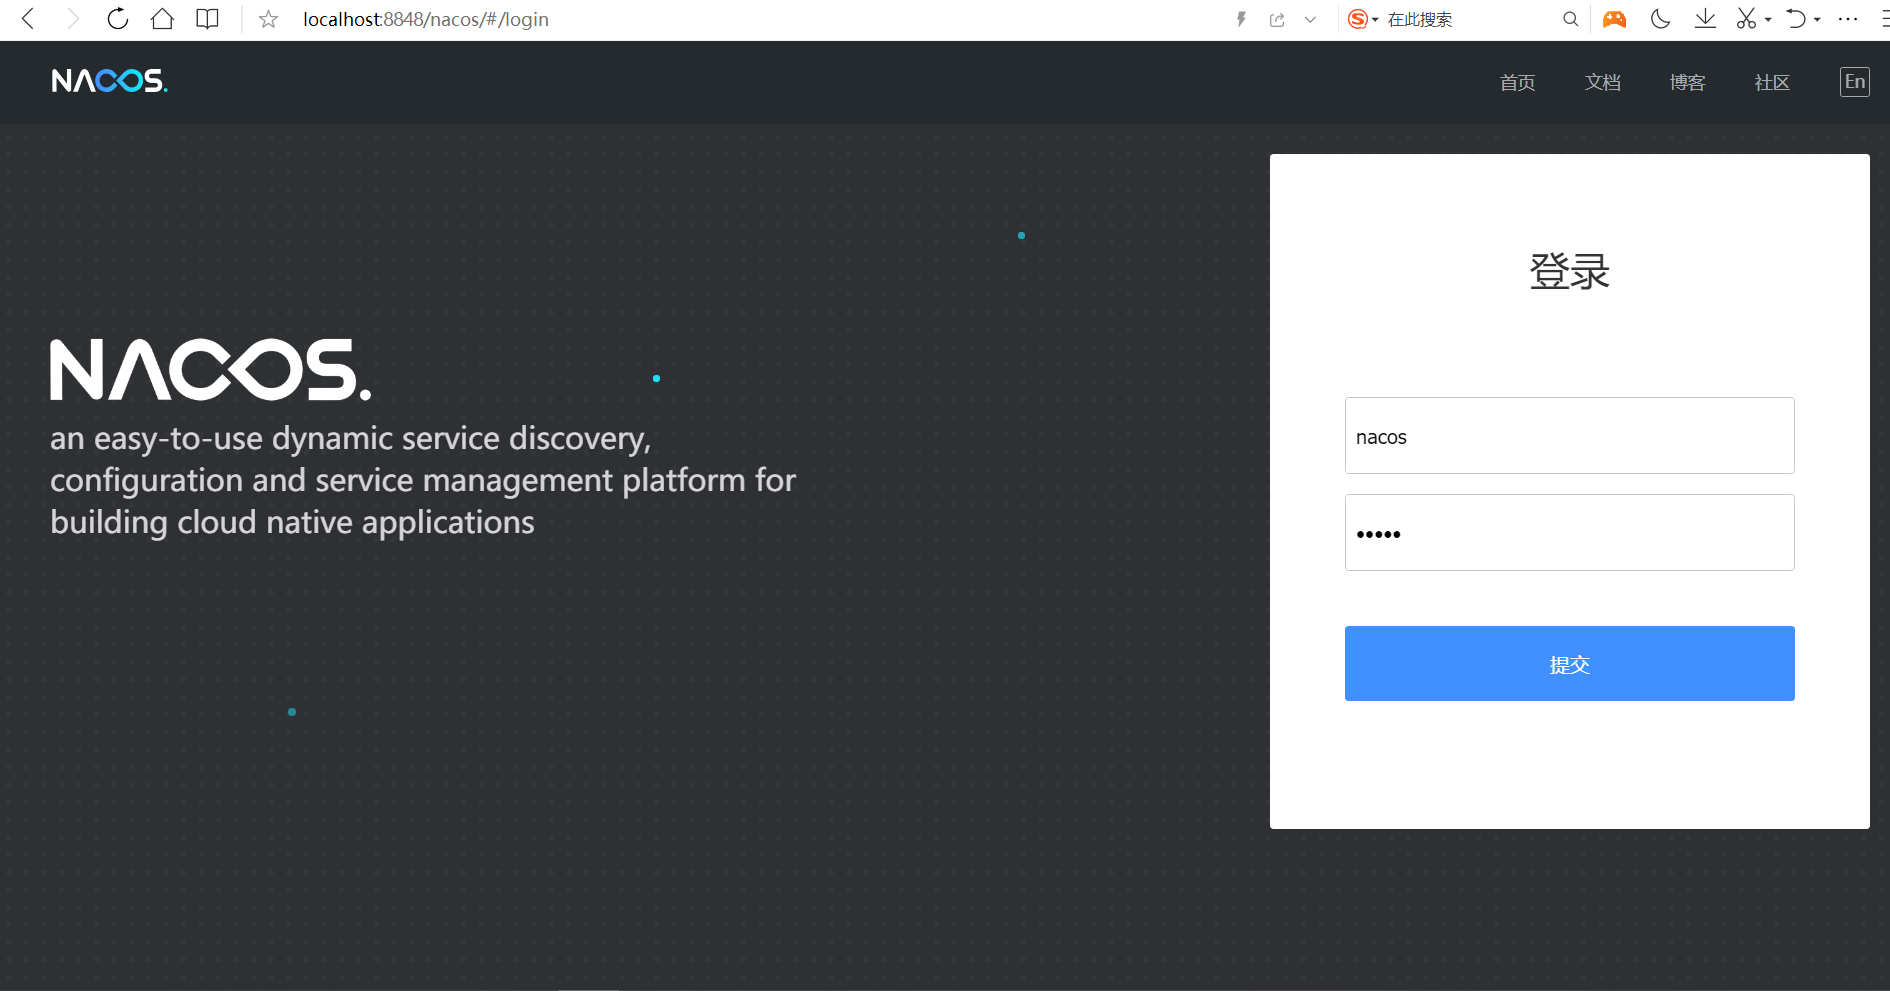Click the browser back arrow
Viewport: 1890px width, 991px height.
click(x=28, y=19)
